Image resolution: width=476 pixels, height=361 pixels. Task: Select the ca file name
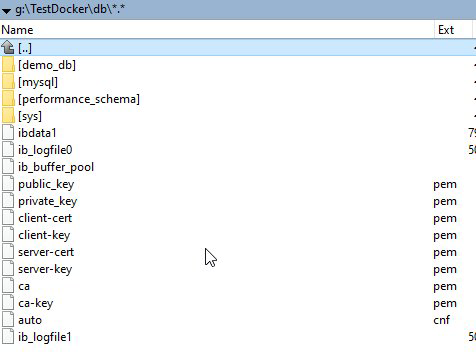pos(24,286)
